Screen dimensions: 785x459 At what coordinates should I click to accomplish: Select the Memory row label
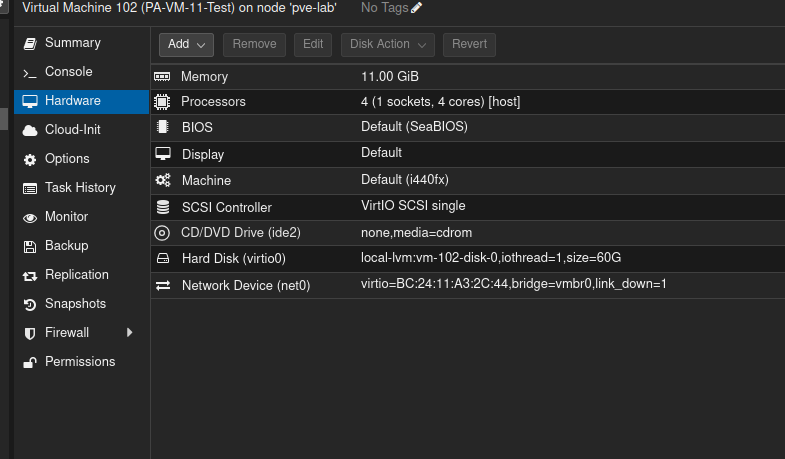point(204,77)
